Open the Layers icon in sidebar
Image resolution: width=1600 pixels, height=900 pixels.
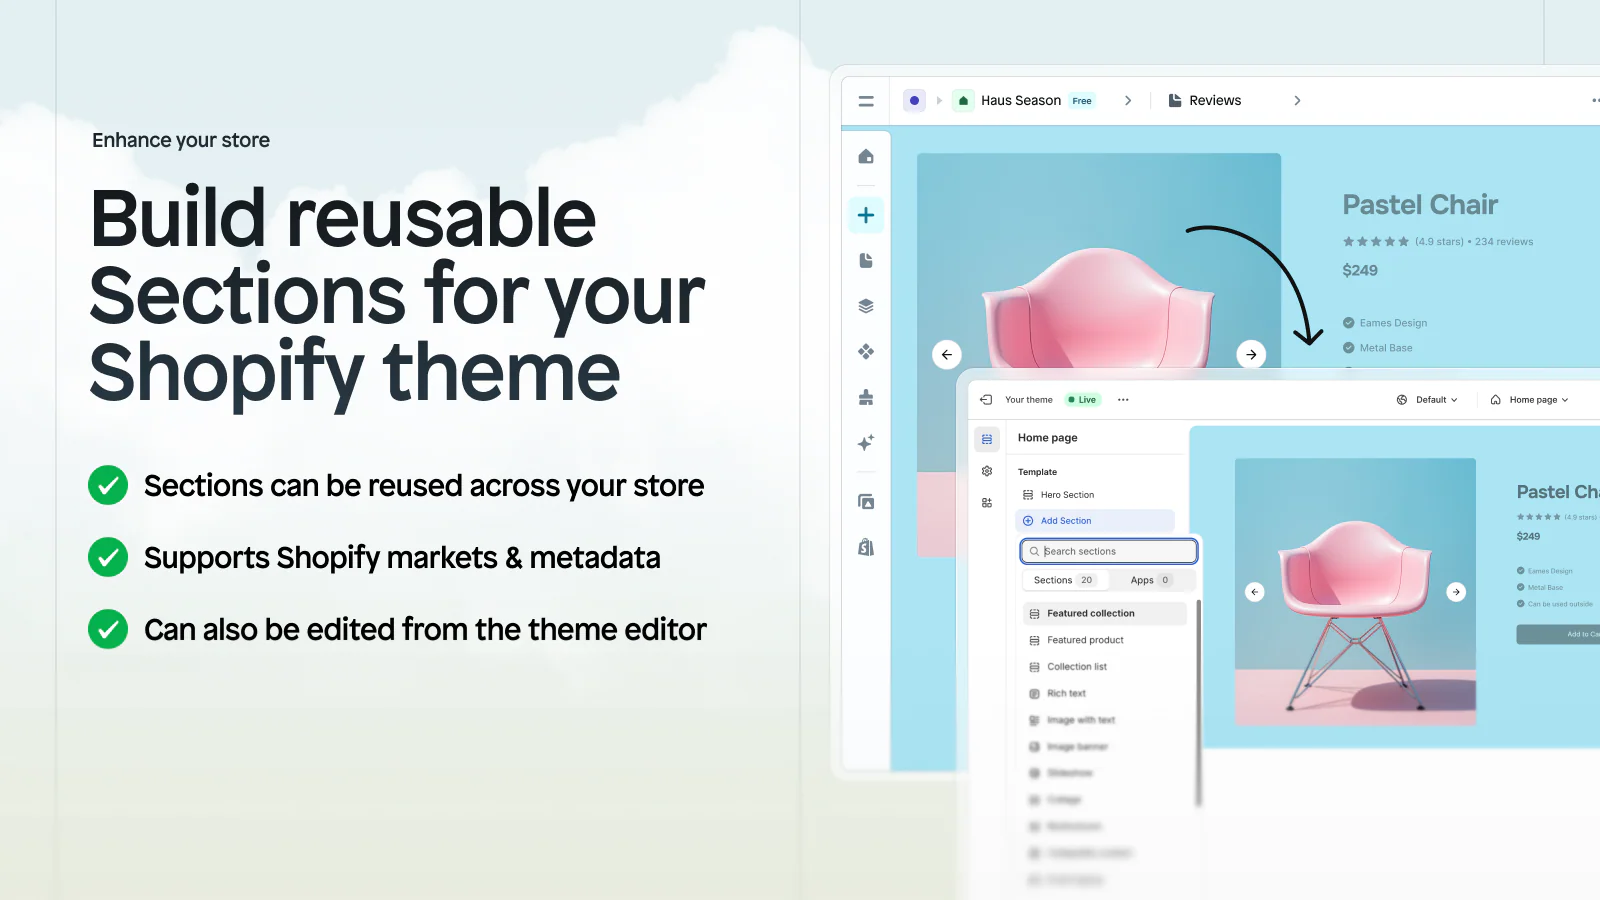(866, 306)
